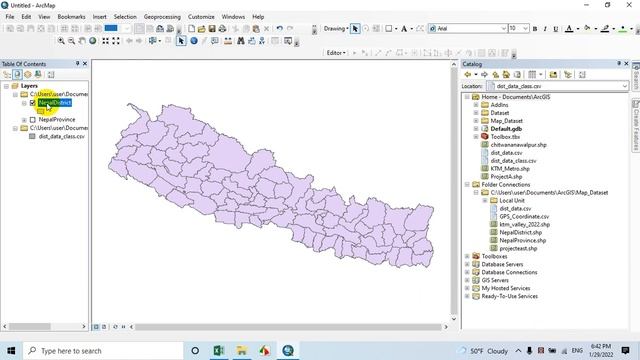Image resolution: width=640 pixels, height=360 pixels.
Task: Click the Full Extent globe icon
Action: click(x=93, y=41)
